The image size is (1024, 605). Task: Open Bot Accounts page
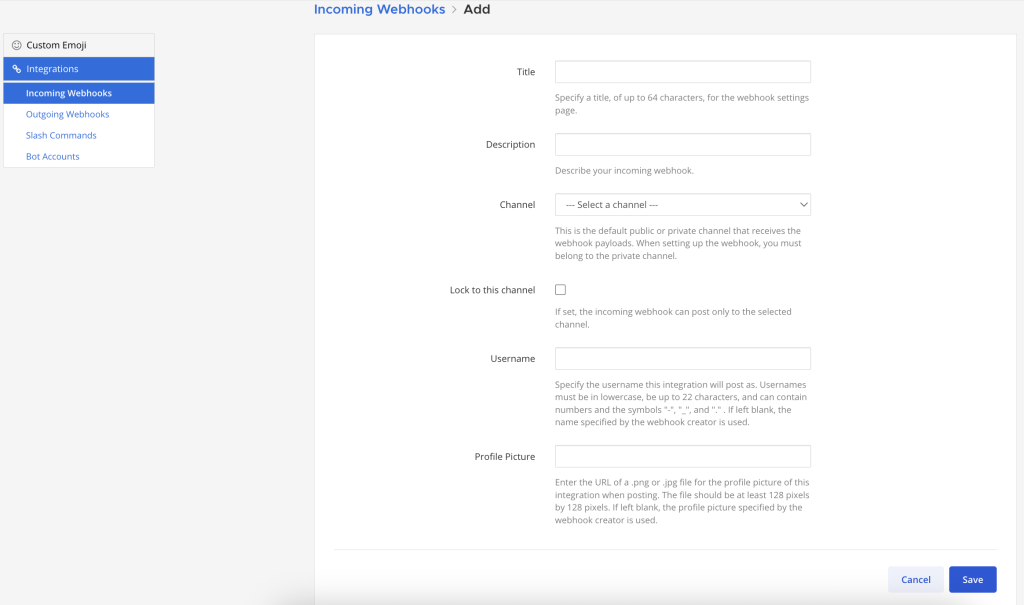point(52,156)
